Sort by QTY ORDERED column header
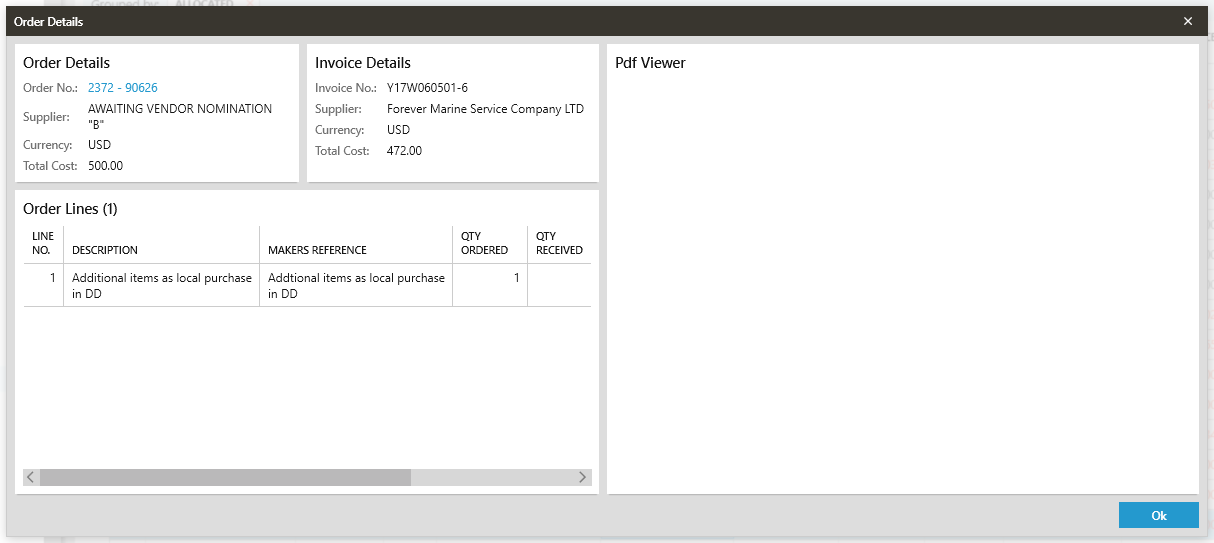1214x543 pixels. [x=484, y=243]
